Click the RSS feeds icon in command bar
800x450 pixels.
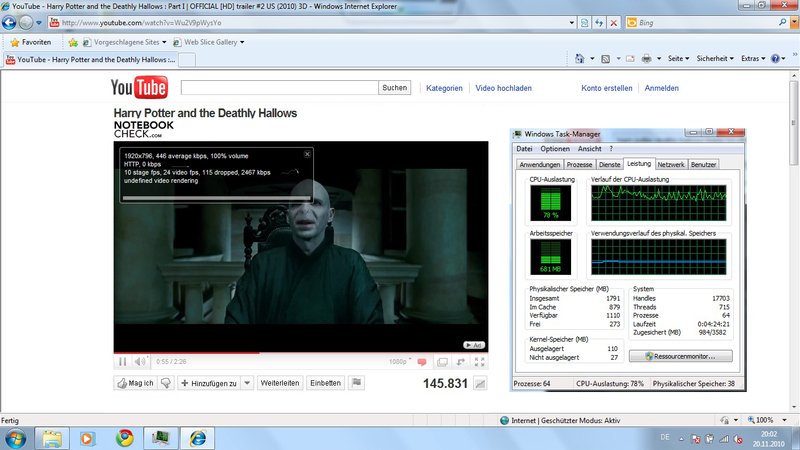pos(606,59)
